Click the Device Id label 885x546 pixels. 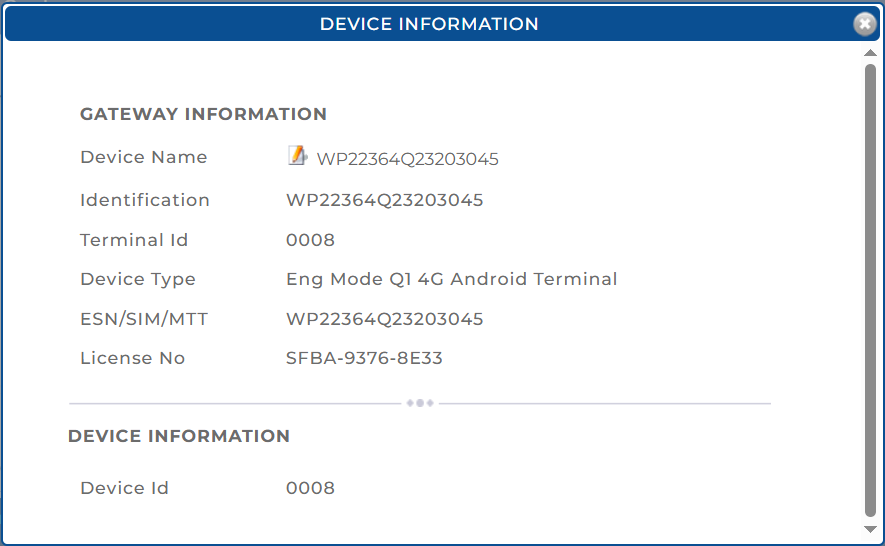click(x=124, y=488)
